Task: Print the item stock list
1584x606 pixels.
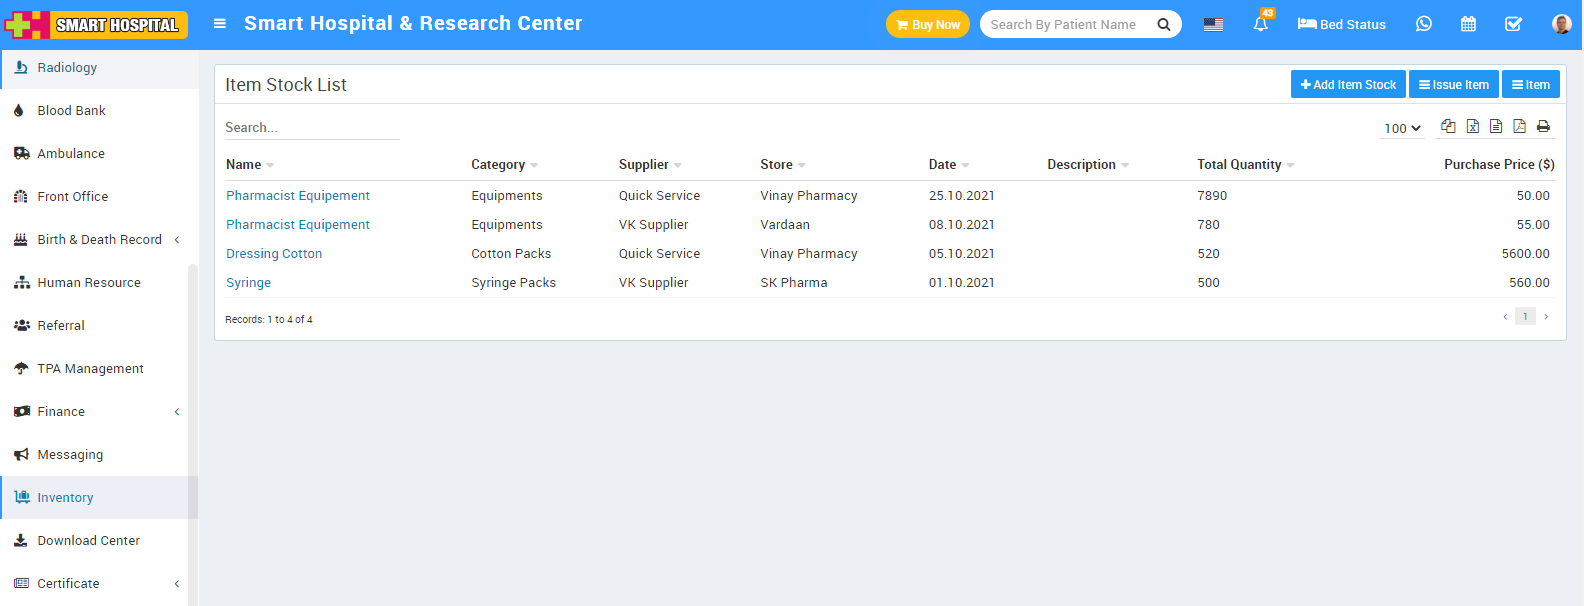Action: click(1543, 126)
